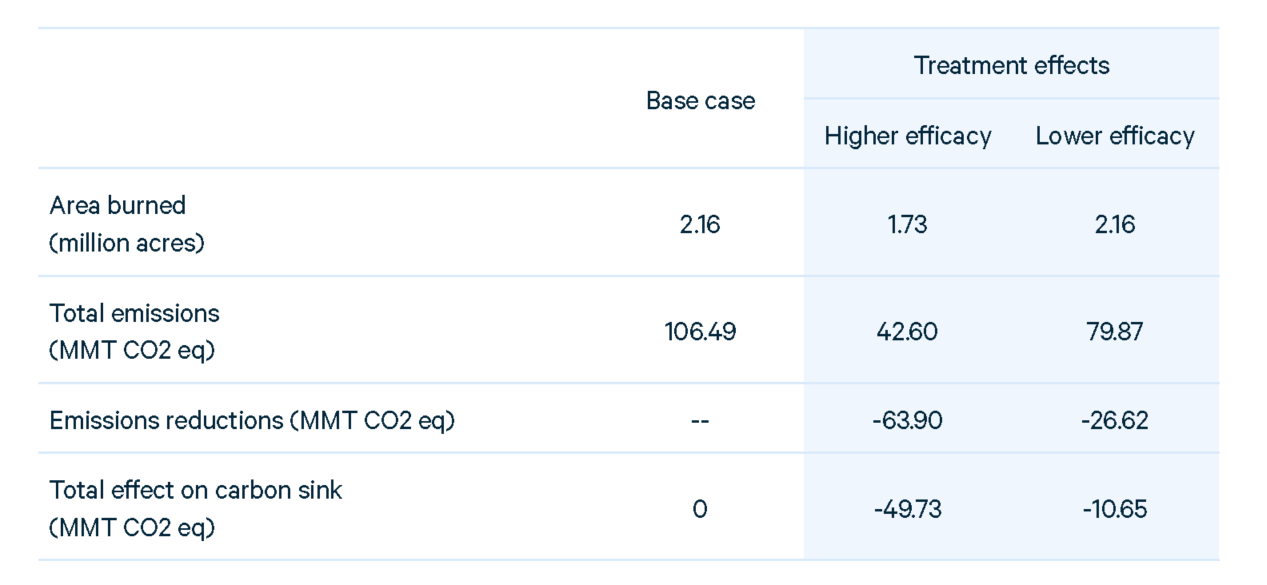
Task: Click the -10.65 carbon sink value
Action: pos(1115,510)
